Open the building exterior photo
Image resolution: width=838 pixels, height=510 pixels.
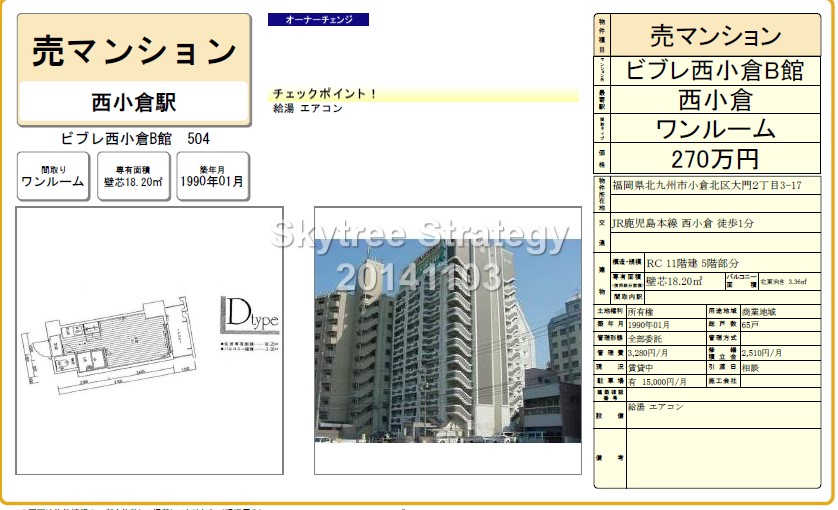(x=448, y=341)
